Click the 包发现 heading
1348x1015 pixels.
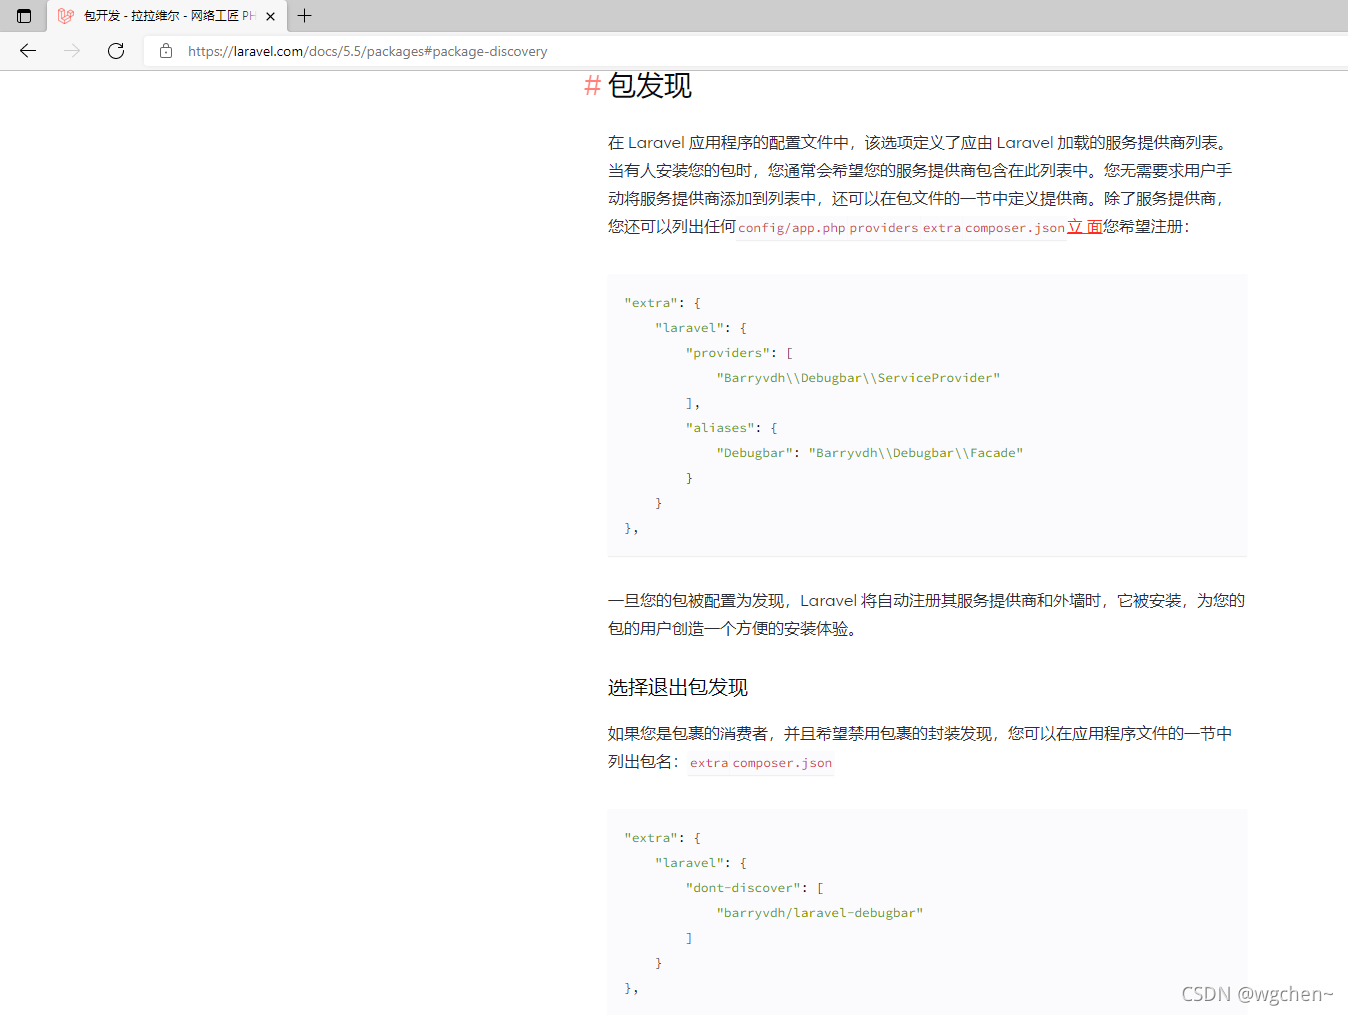tap(650, 86)
